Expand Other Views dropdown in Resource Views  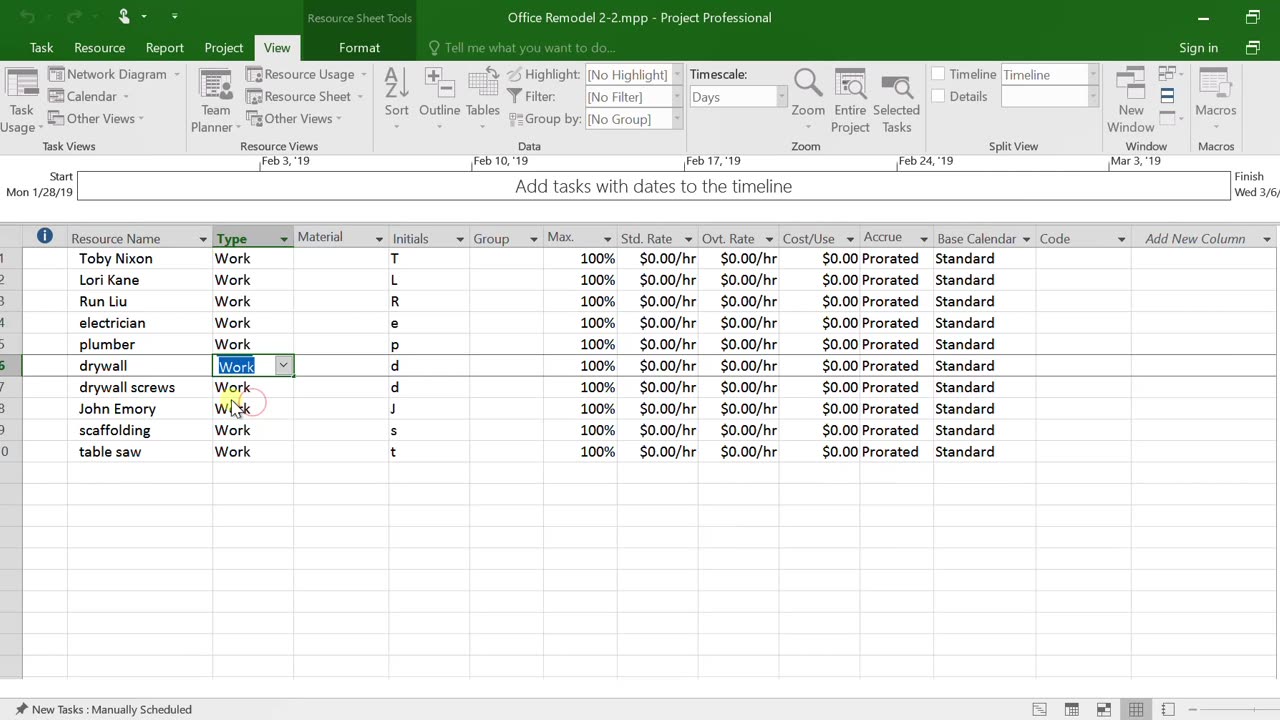pos(293,118)
